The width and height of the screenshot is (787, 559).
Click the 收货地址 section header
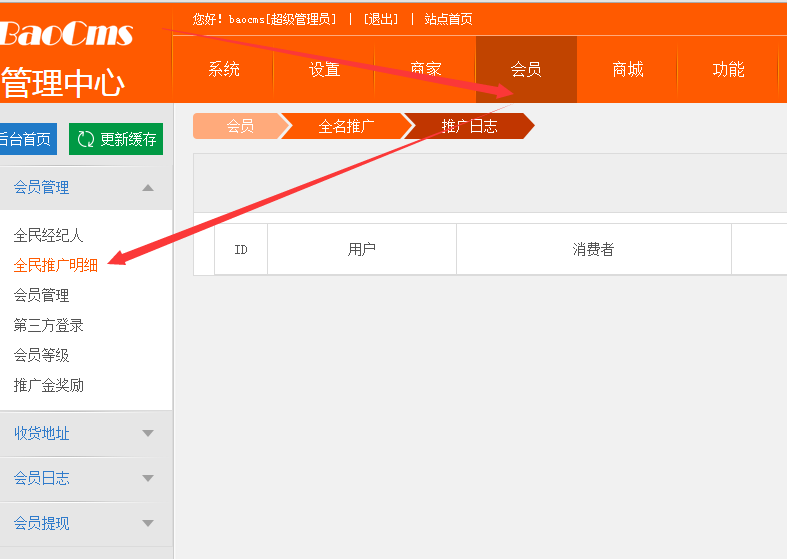86,434
